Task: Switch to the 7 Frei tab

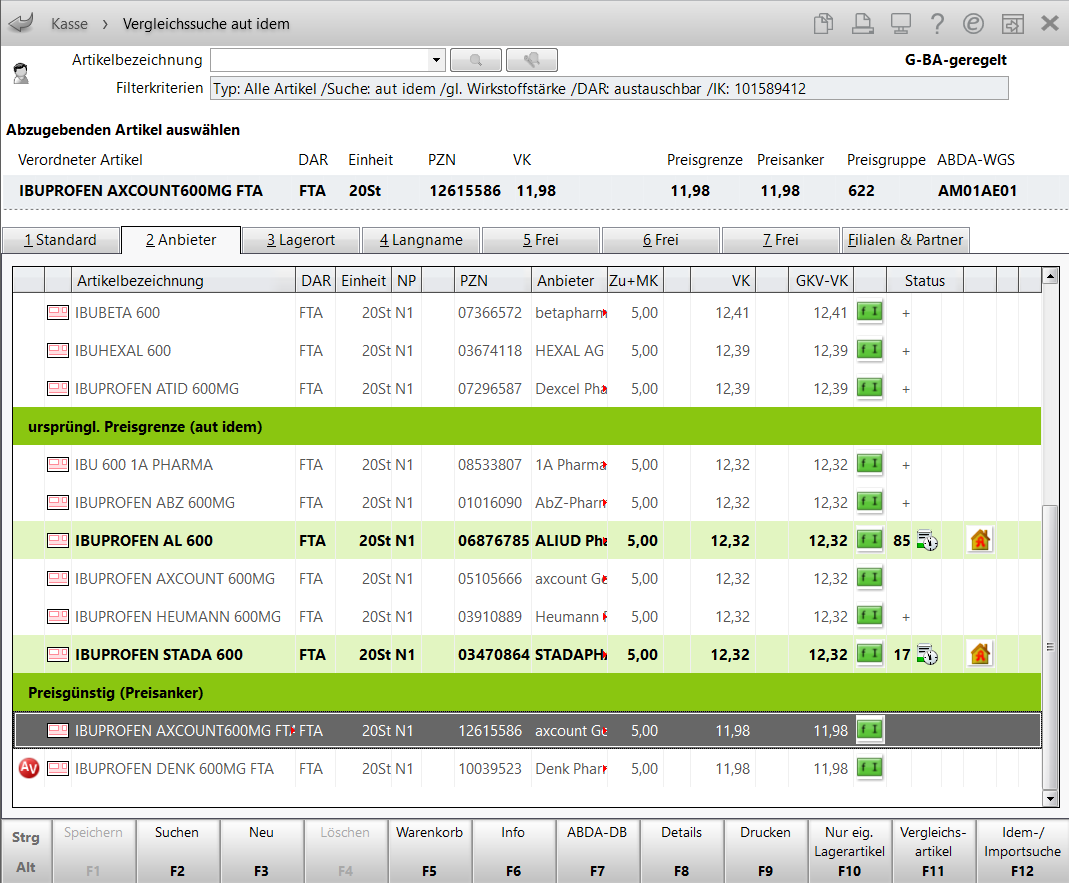Action: [x=781, y=240]
